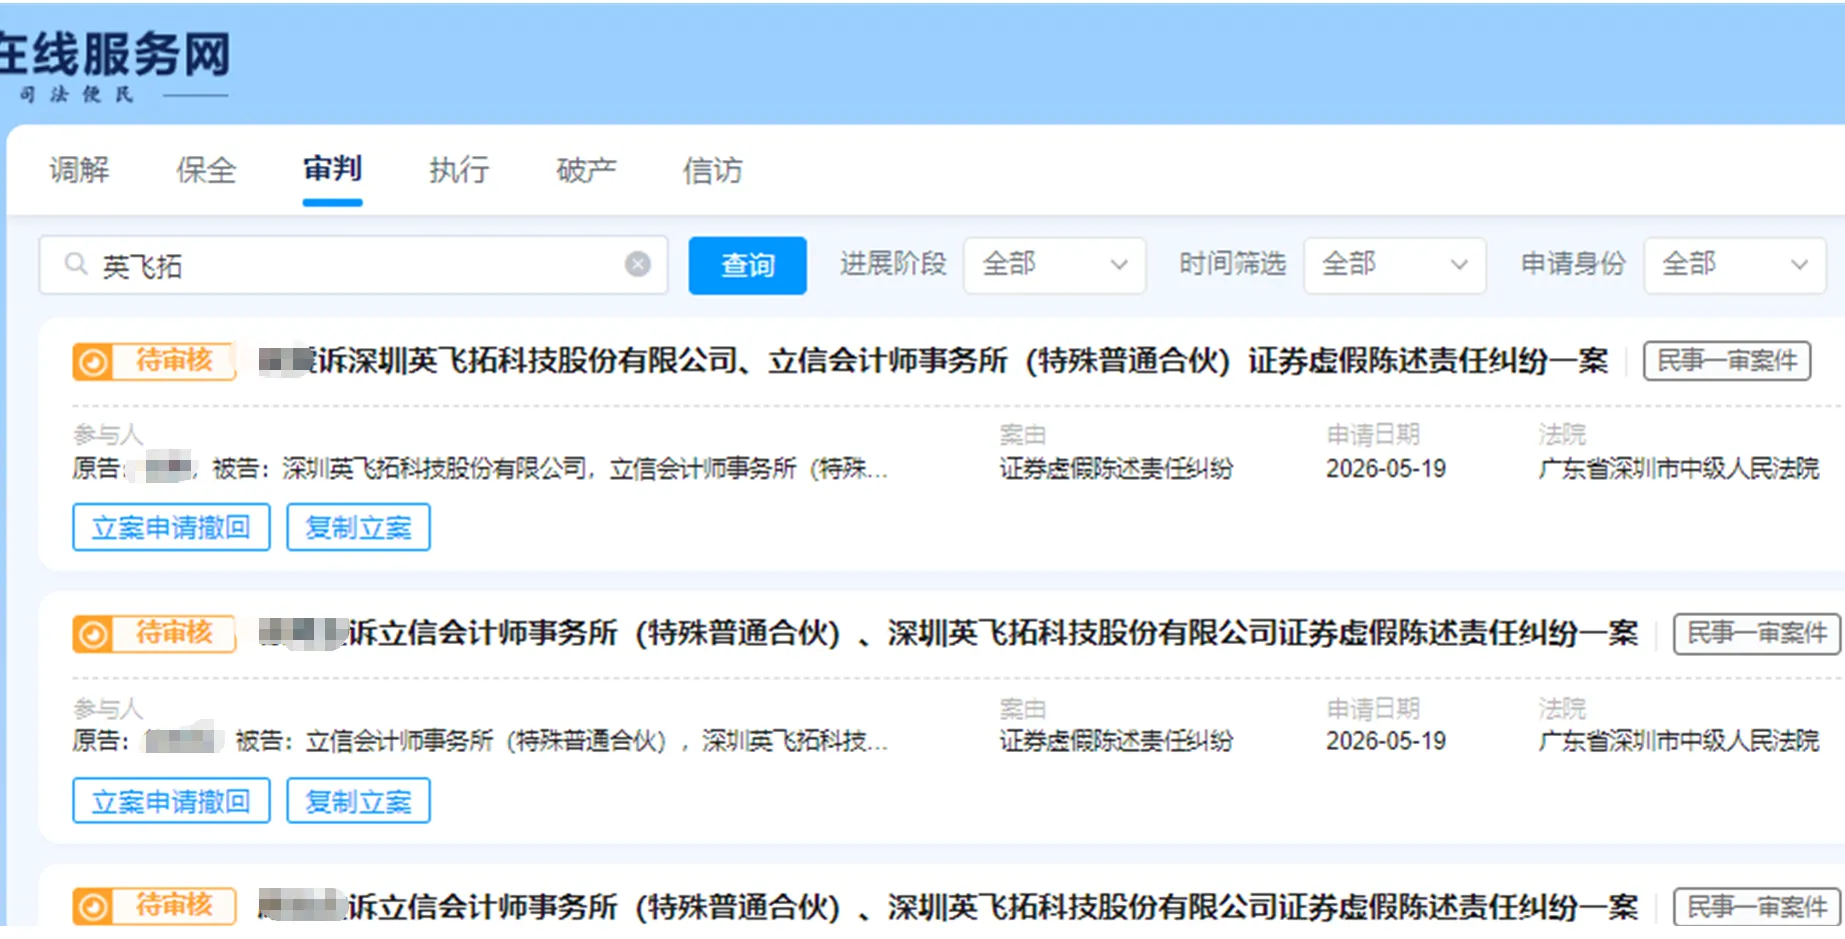Click first case 案由 证券虚假陈述责任纠纷
The height and width of the screenshot is (939, 1845).
click(x=1116, y=468)
